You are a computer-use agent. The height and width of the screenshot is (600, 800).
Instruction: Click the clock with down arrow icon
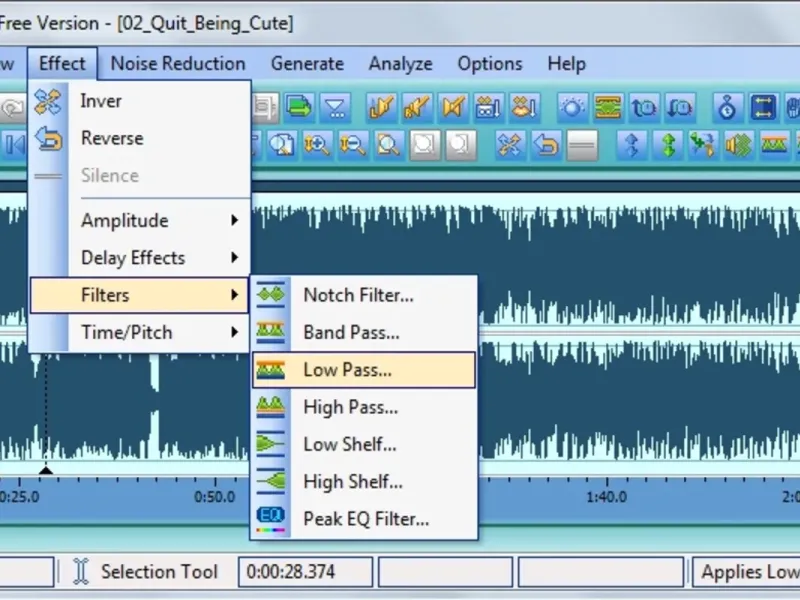(680, 108)
